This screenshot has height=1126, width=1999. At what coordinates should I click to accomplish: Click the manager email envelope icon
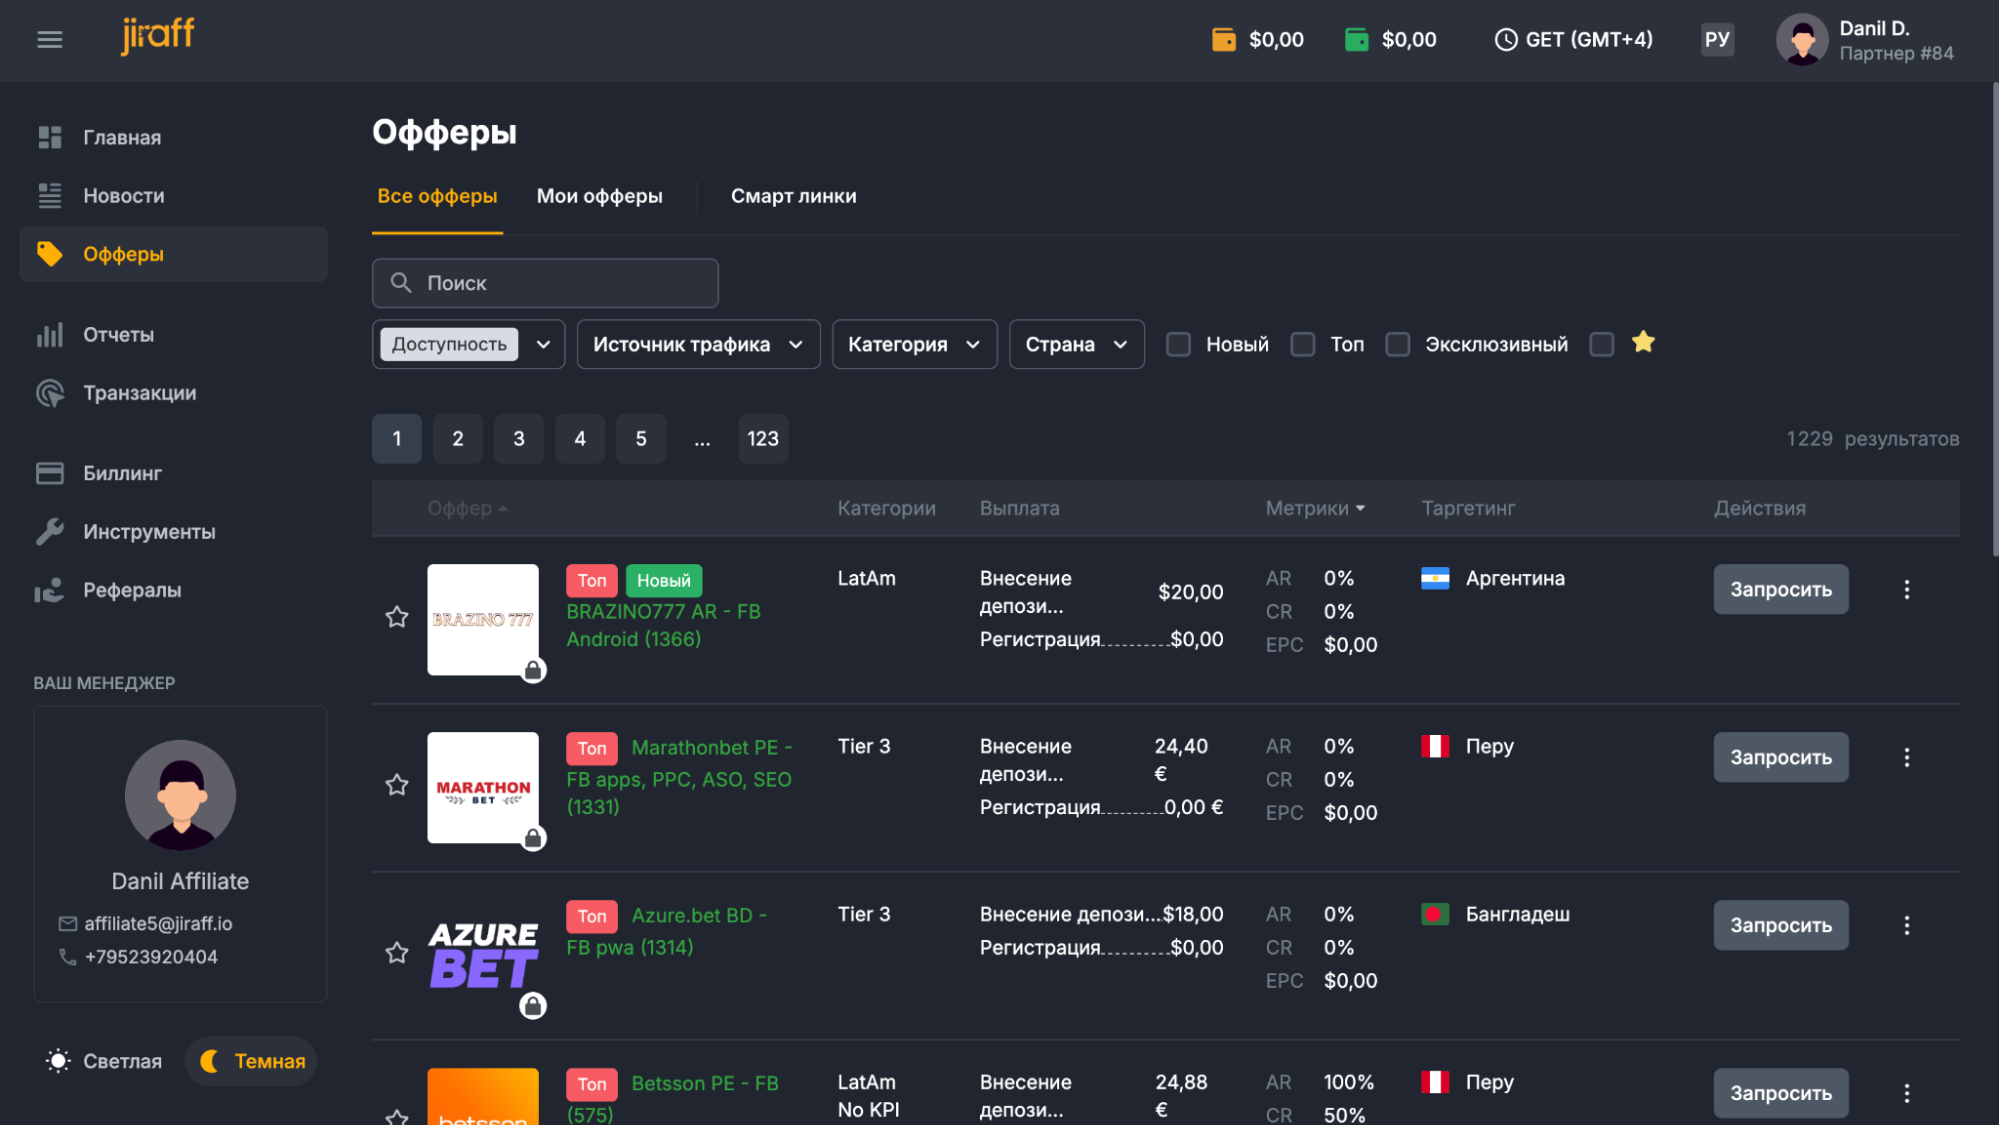click(x=68, y=924)
